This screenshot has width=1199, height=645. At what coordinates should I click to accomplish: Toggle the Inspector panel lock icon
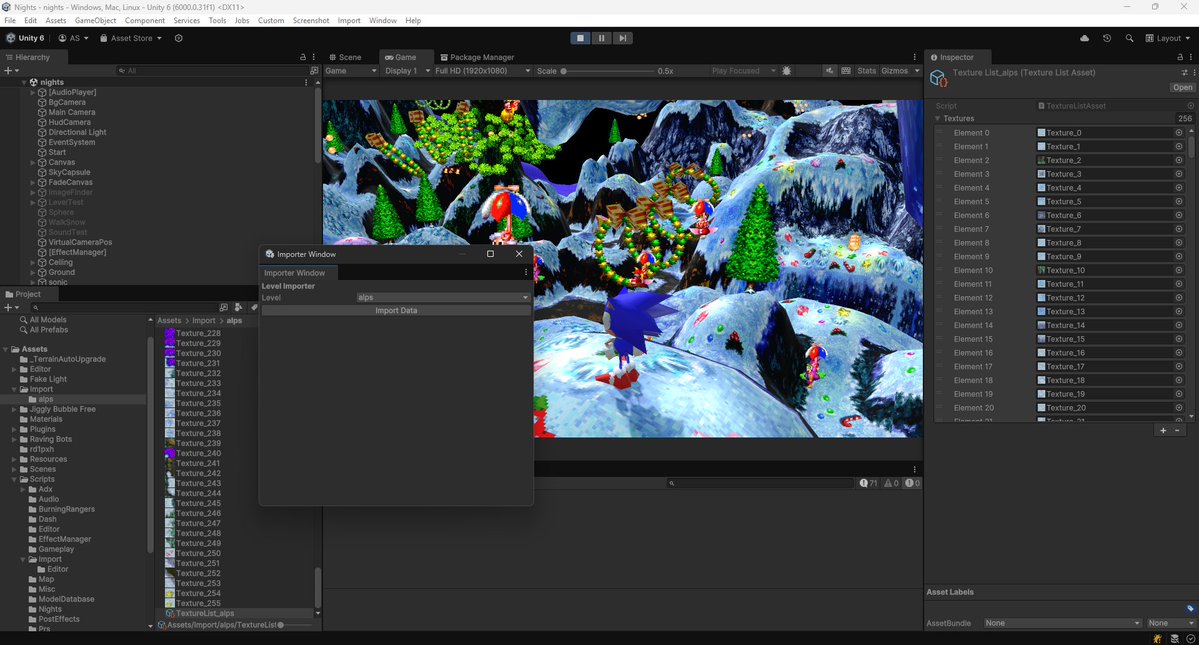pyautogui.click(x=1180, y=57)
